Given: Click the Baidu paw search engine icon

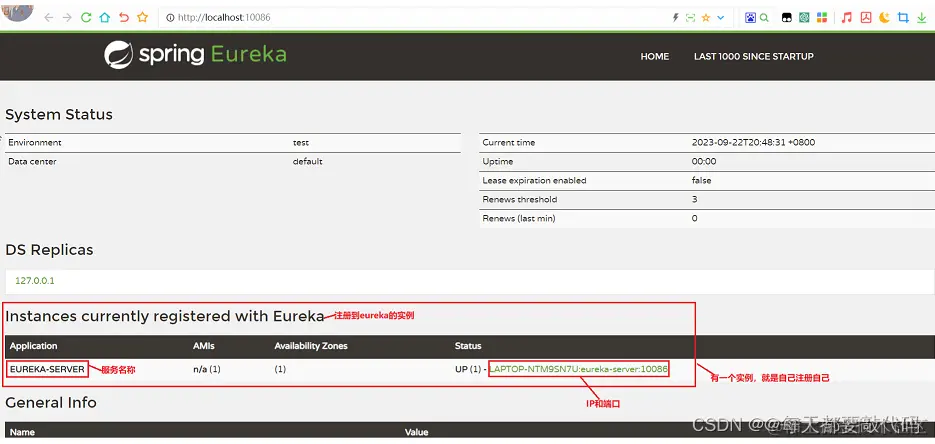Looking at the screenshot, I should pyautogui.click(x=750, y=18).
